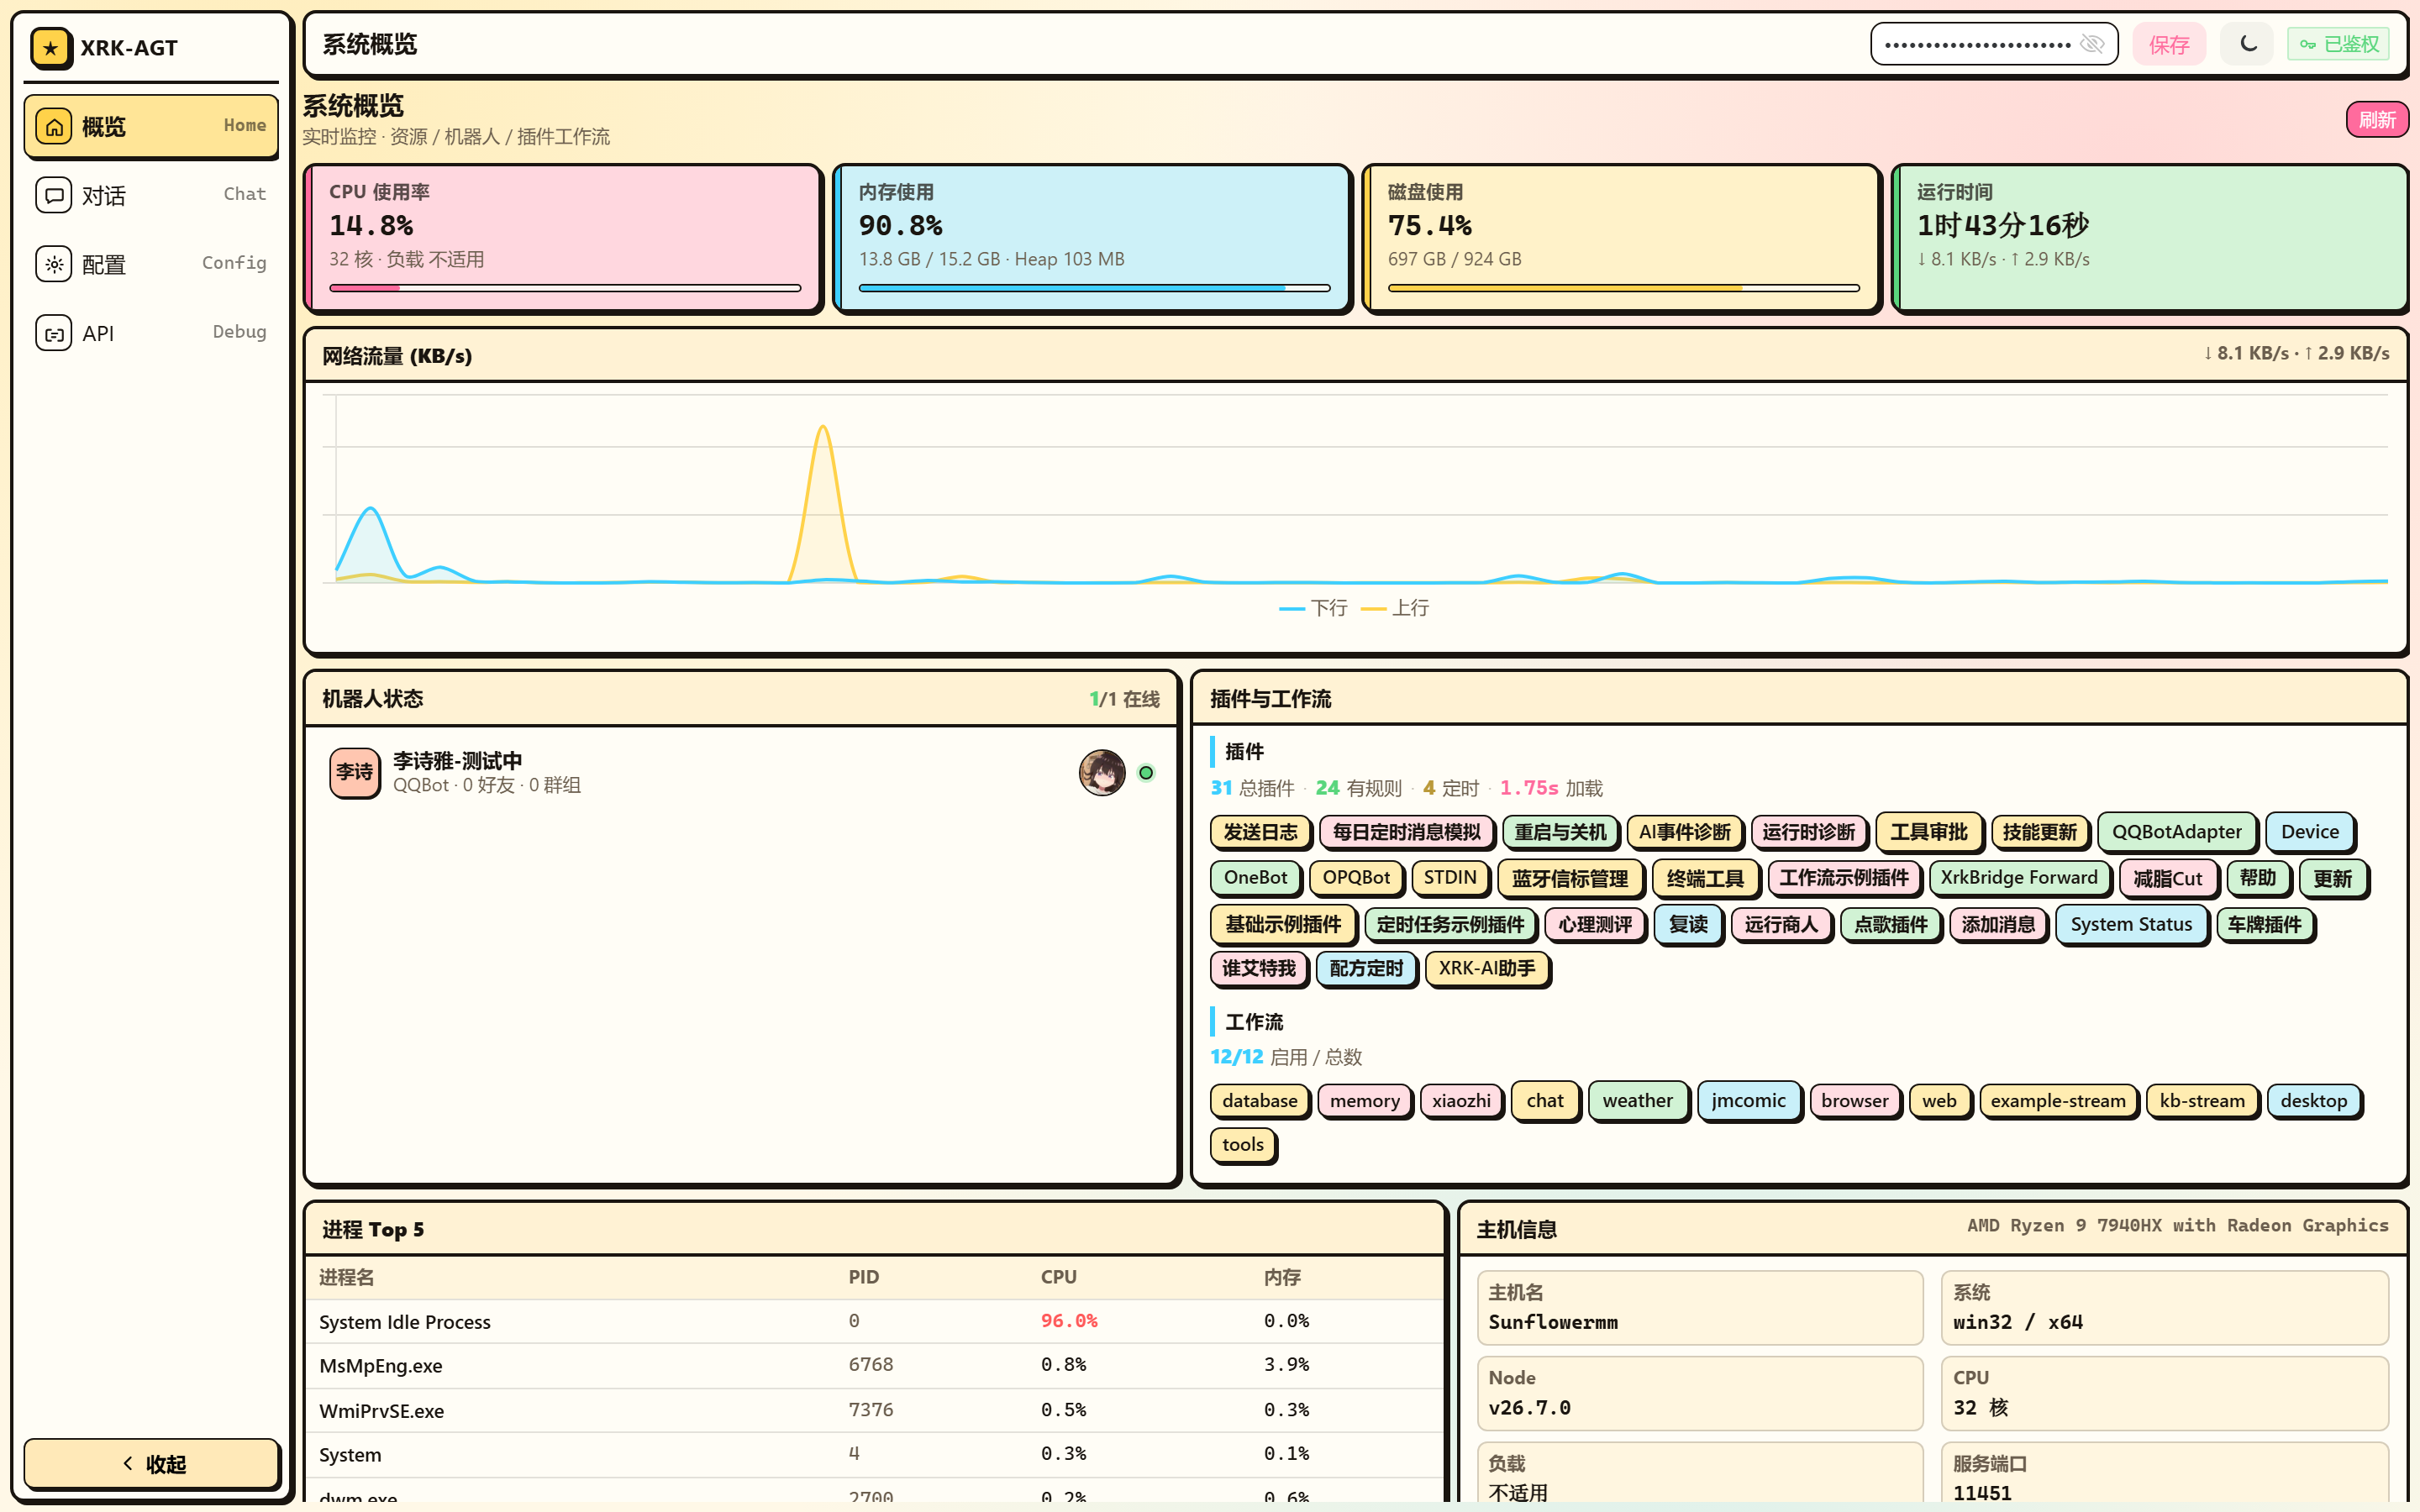The height and width of the screenshot is (1512, 2420).
Task: Toggle password visibility eye icon
Action: pos(2092,44)
